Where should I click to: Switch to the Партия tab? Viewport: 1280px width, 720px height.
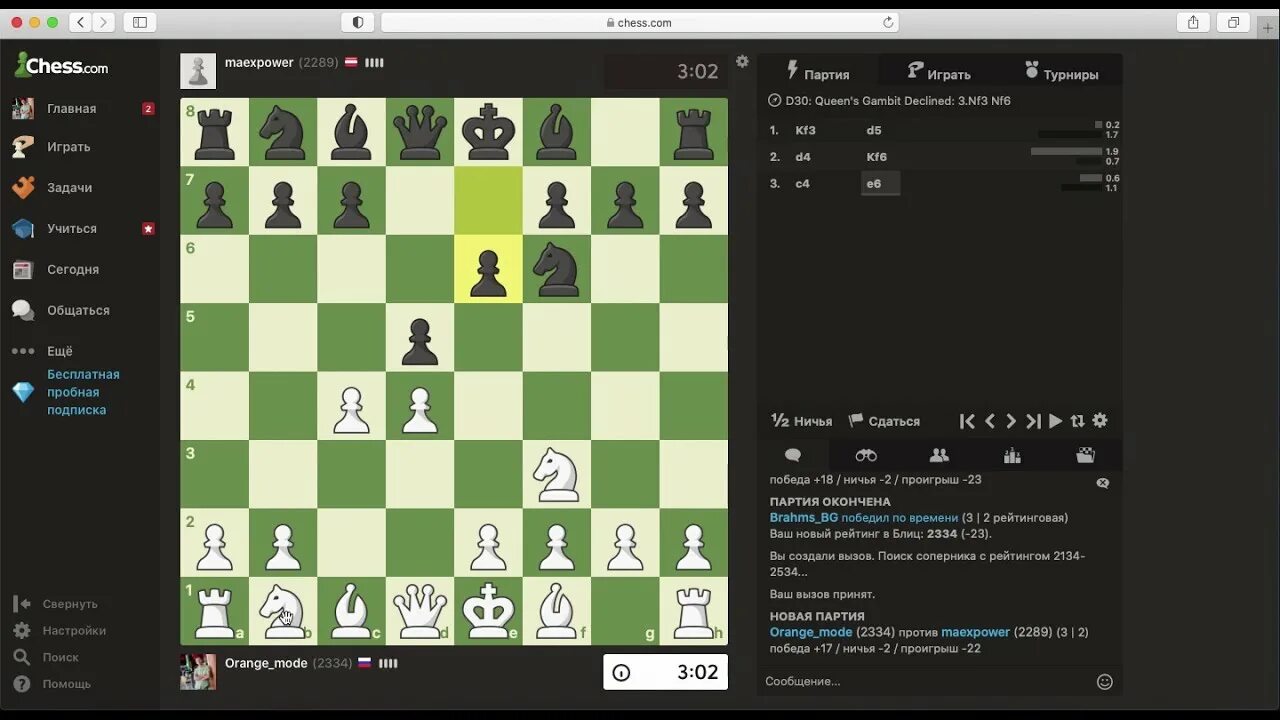tap(817, 72)
